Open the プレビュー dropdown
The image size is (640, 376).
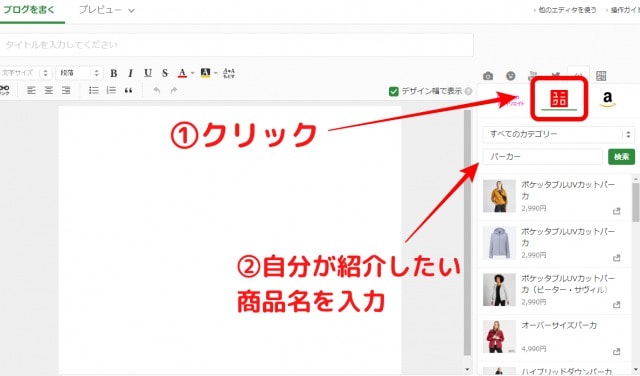[107, 10]
